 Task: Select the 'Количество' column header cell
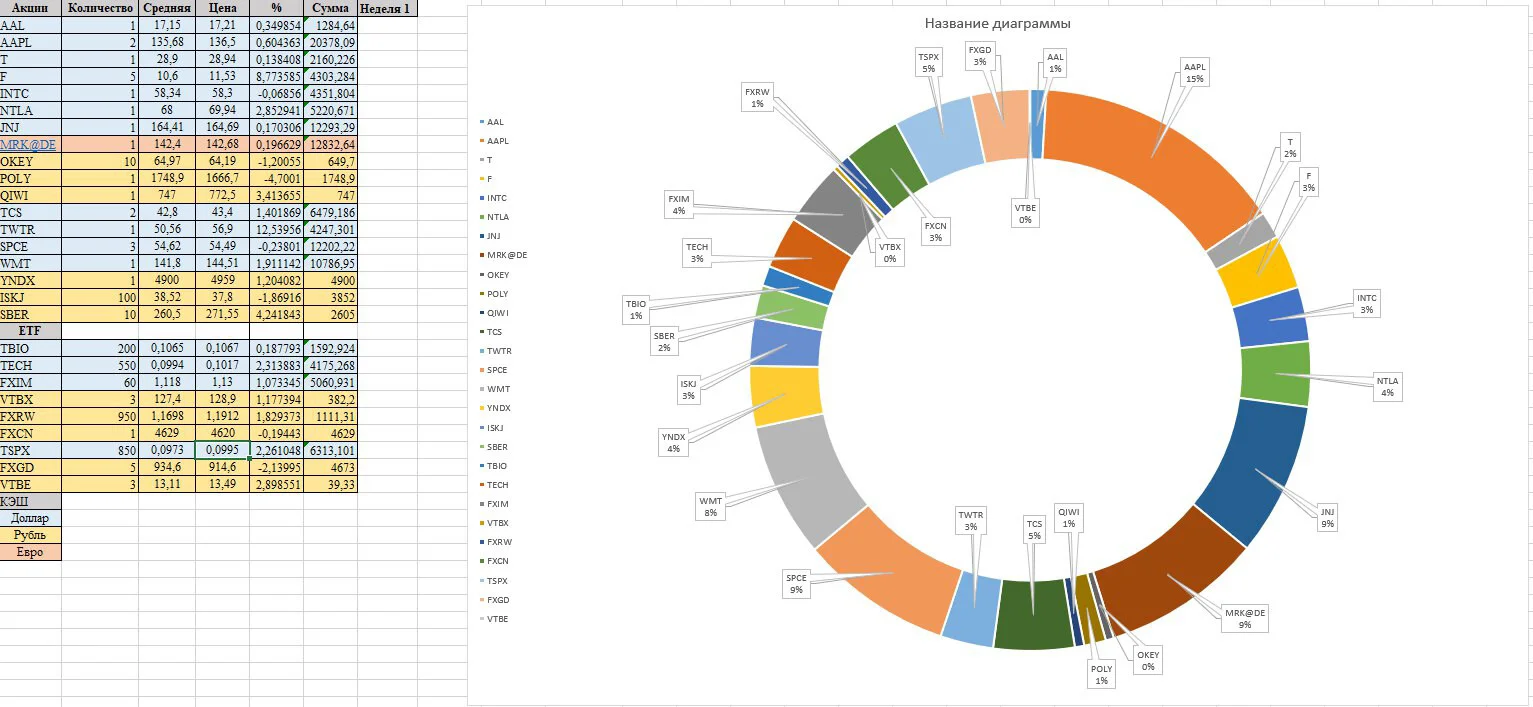click(100, 8)
